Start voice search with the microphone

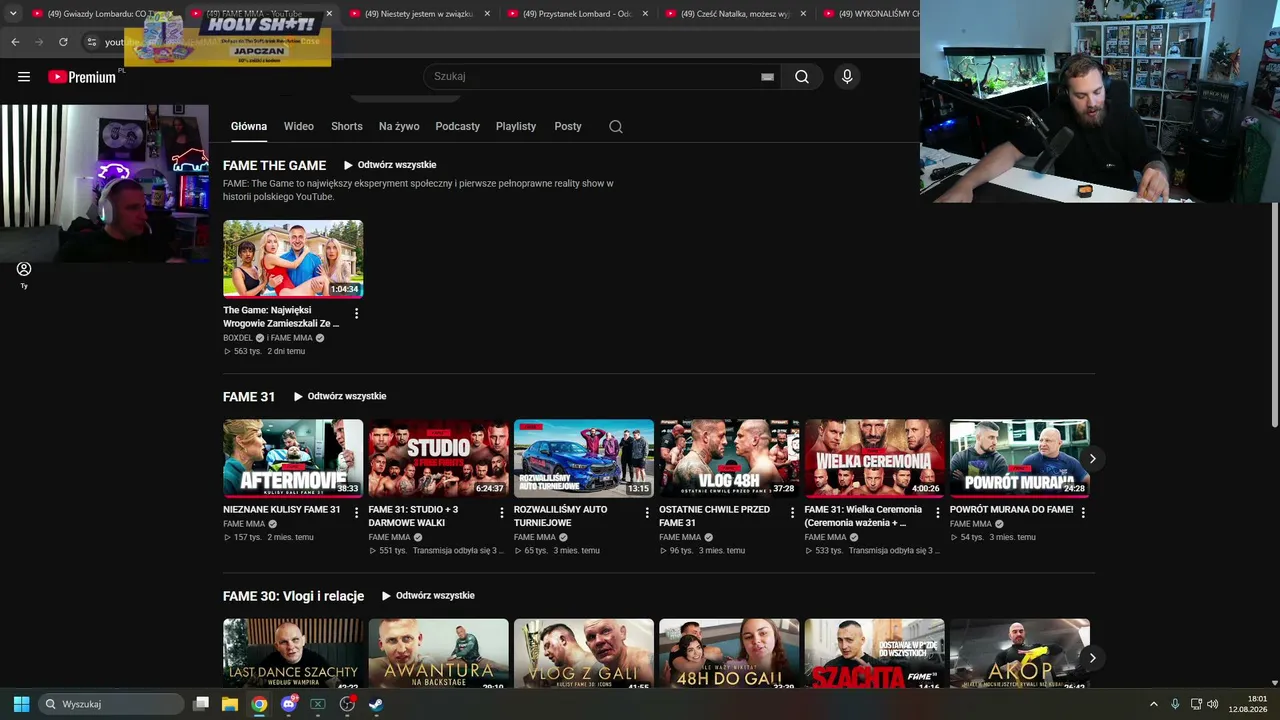click(x=847, y=77)
